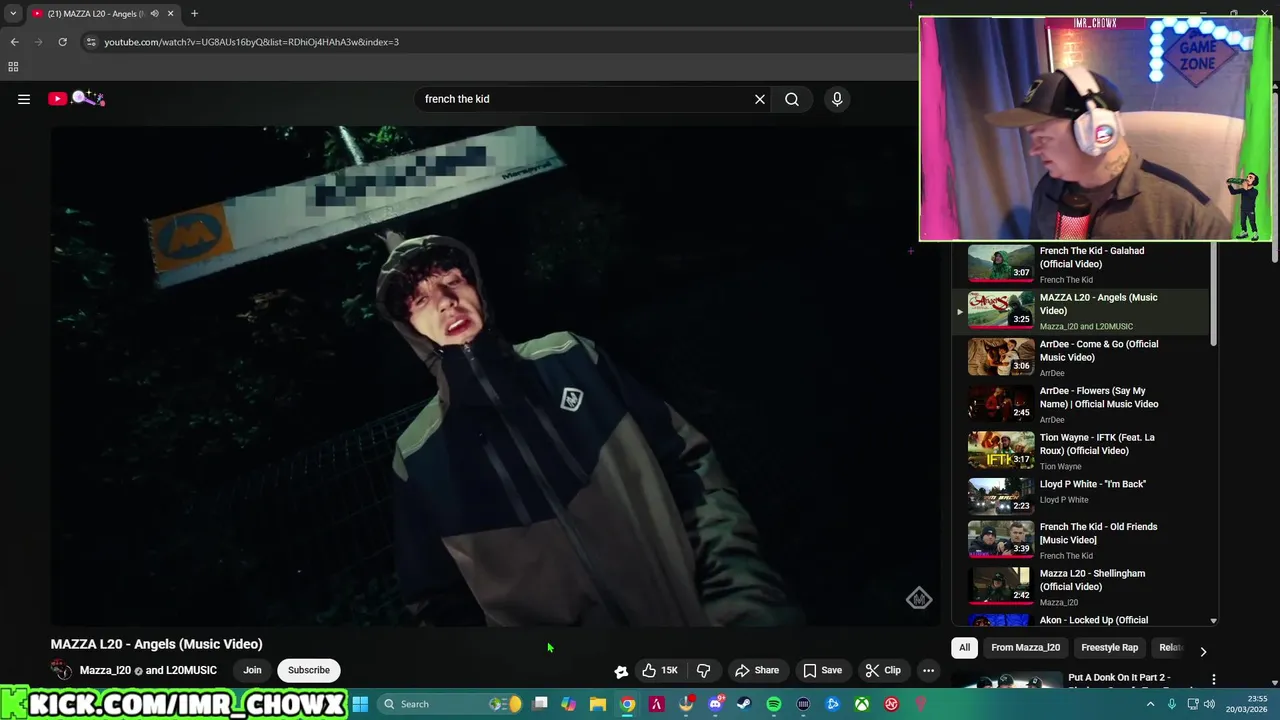Clear the search text with the X
The width and height of the screenshot is (1280, 720).
[x=760, y=99]
